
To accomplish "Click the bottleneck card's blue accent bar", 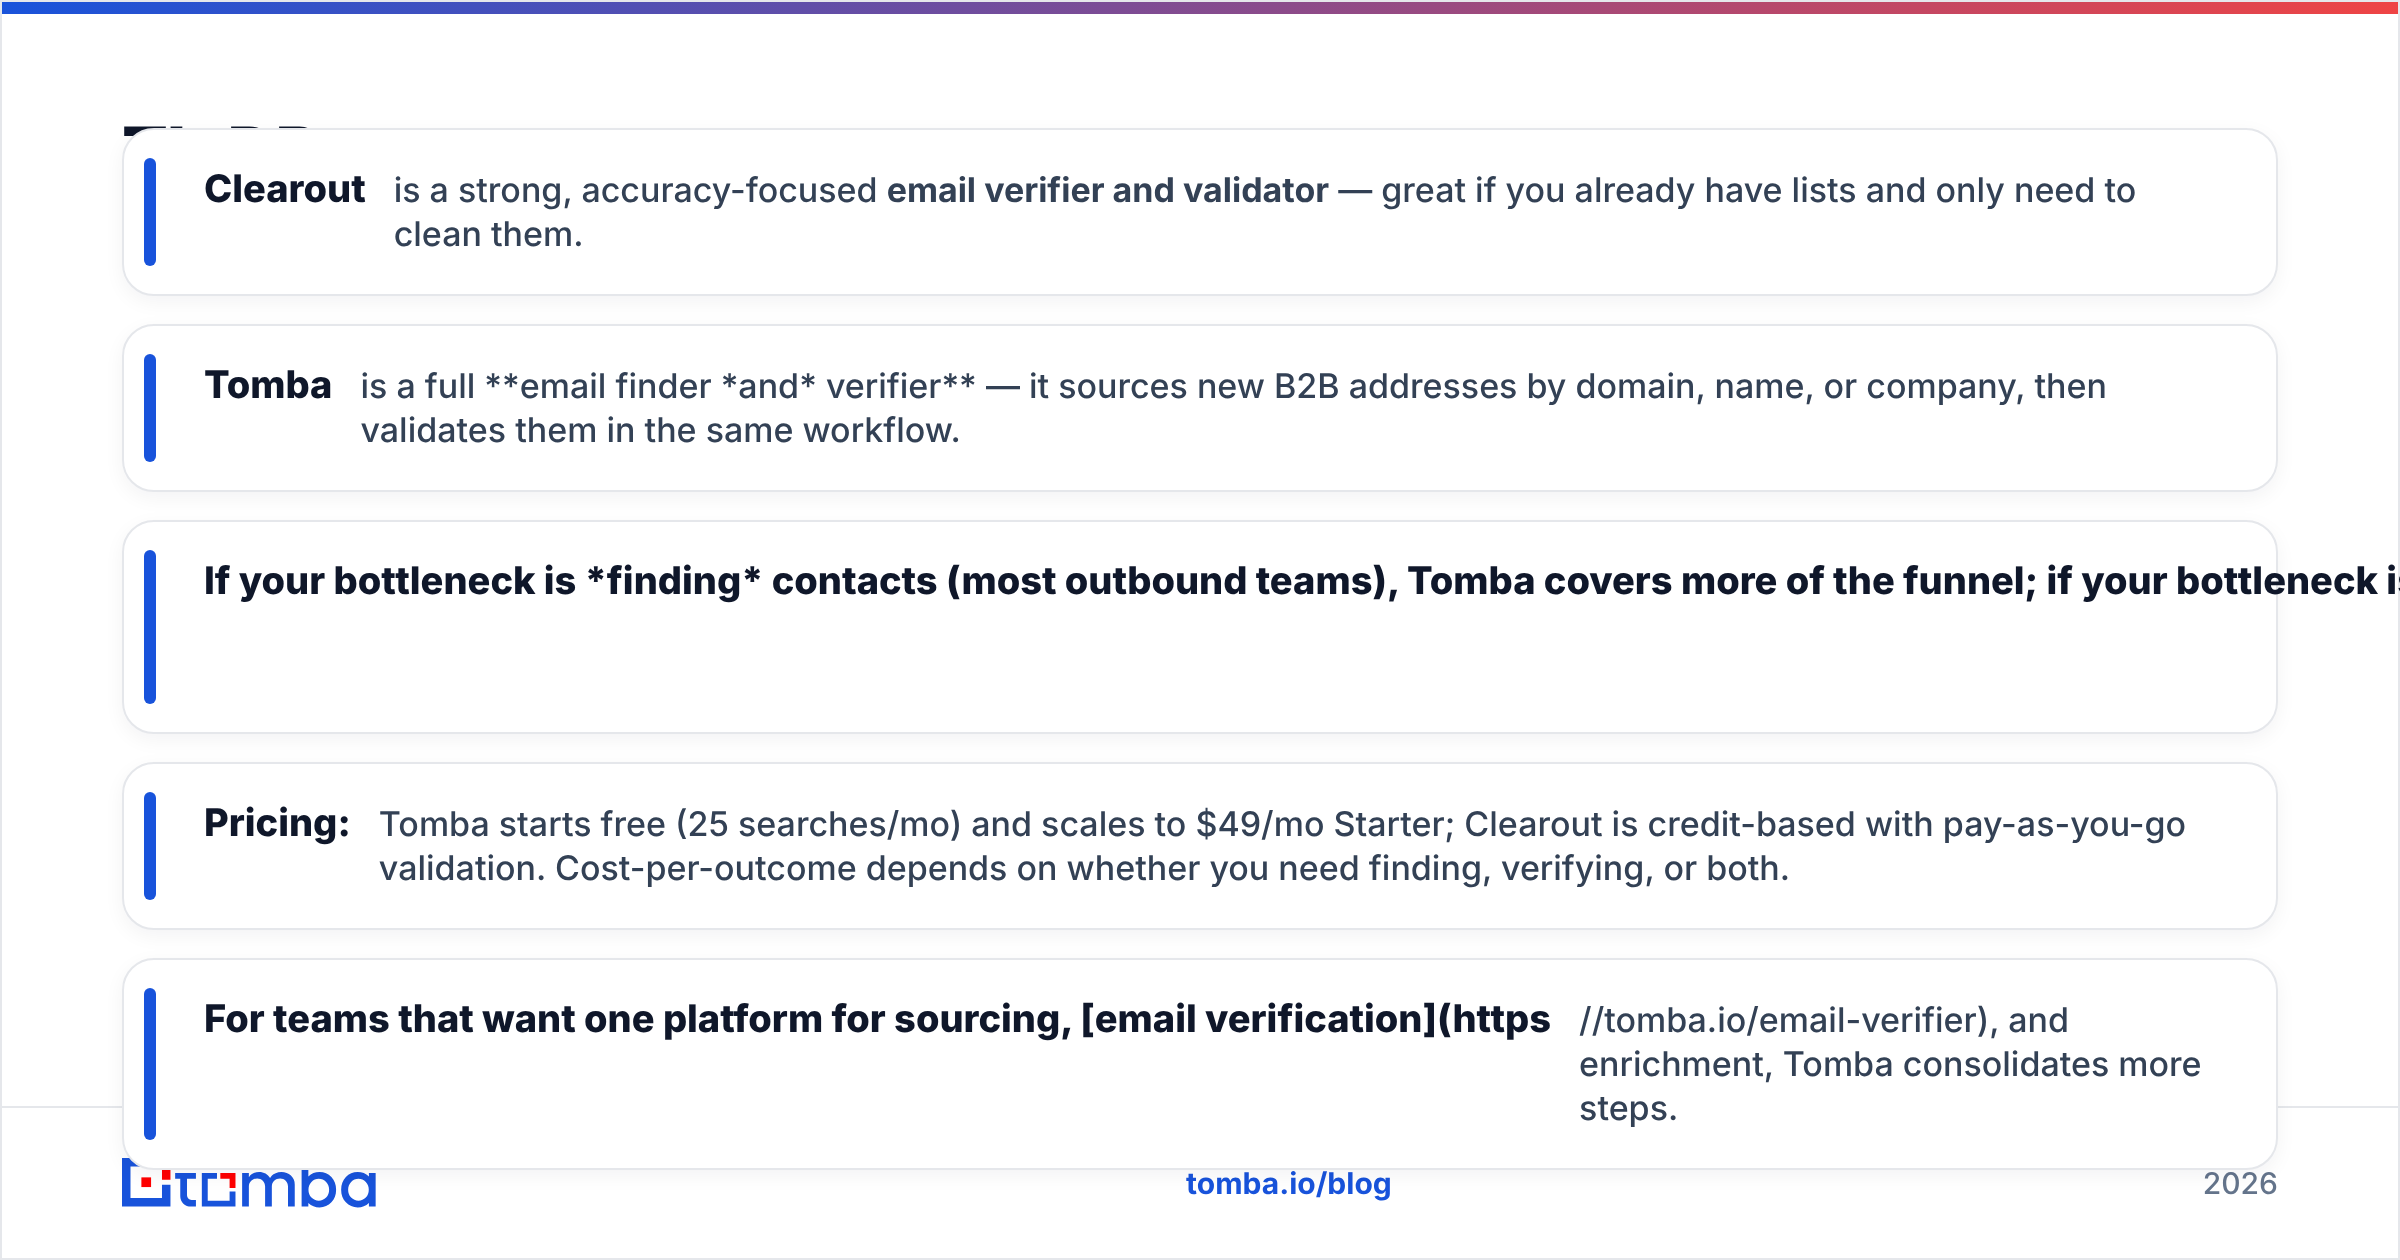I will click(x=150, y=627).
